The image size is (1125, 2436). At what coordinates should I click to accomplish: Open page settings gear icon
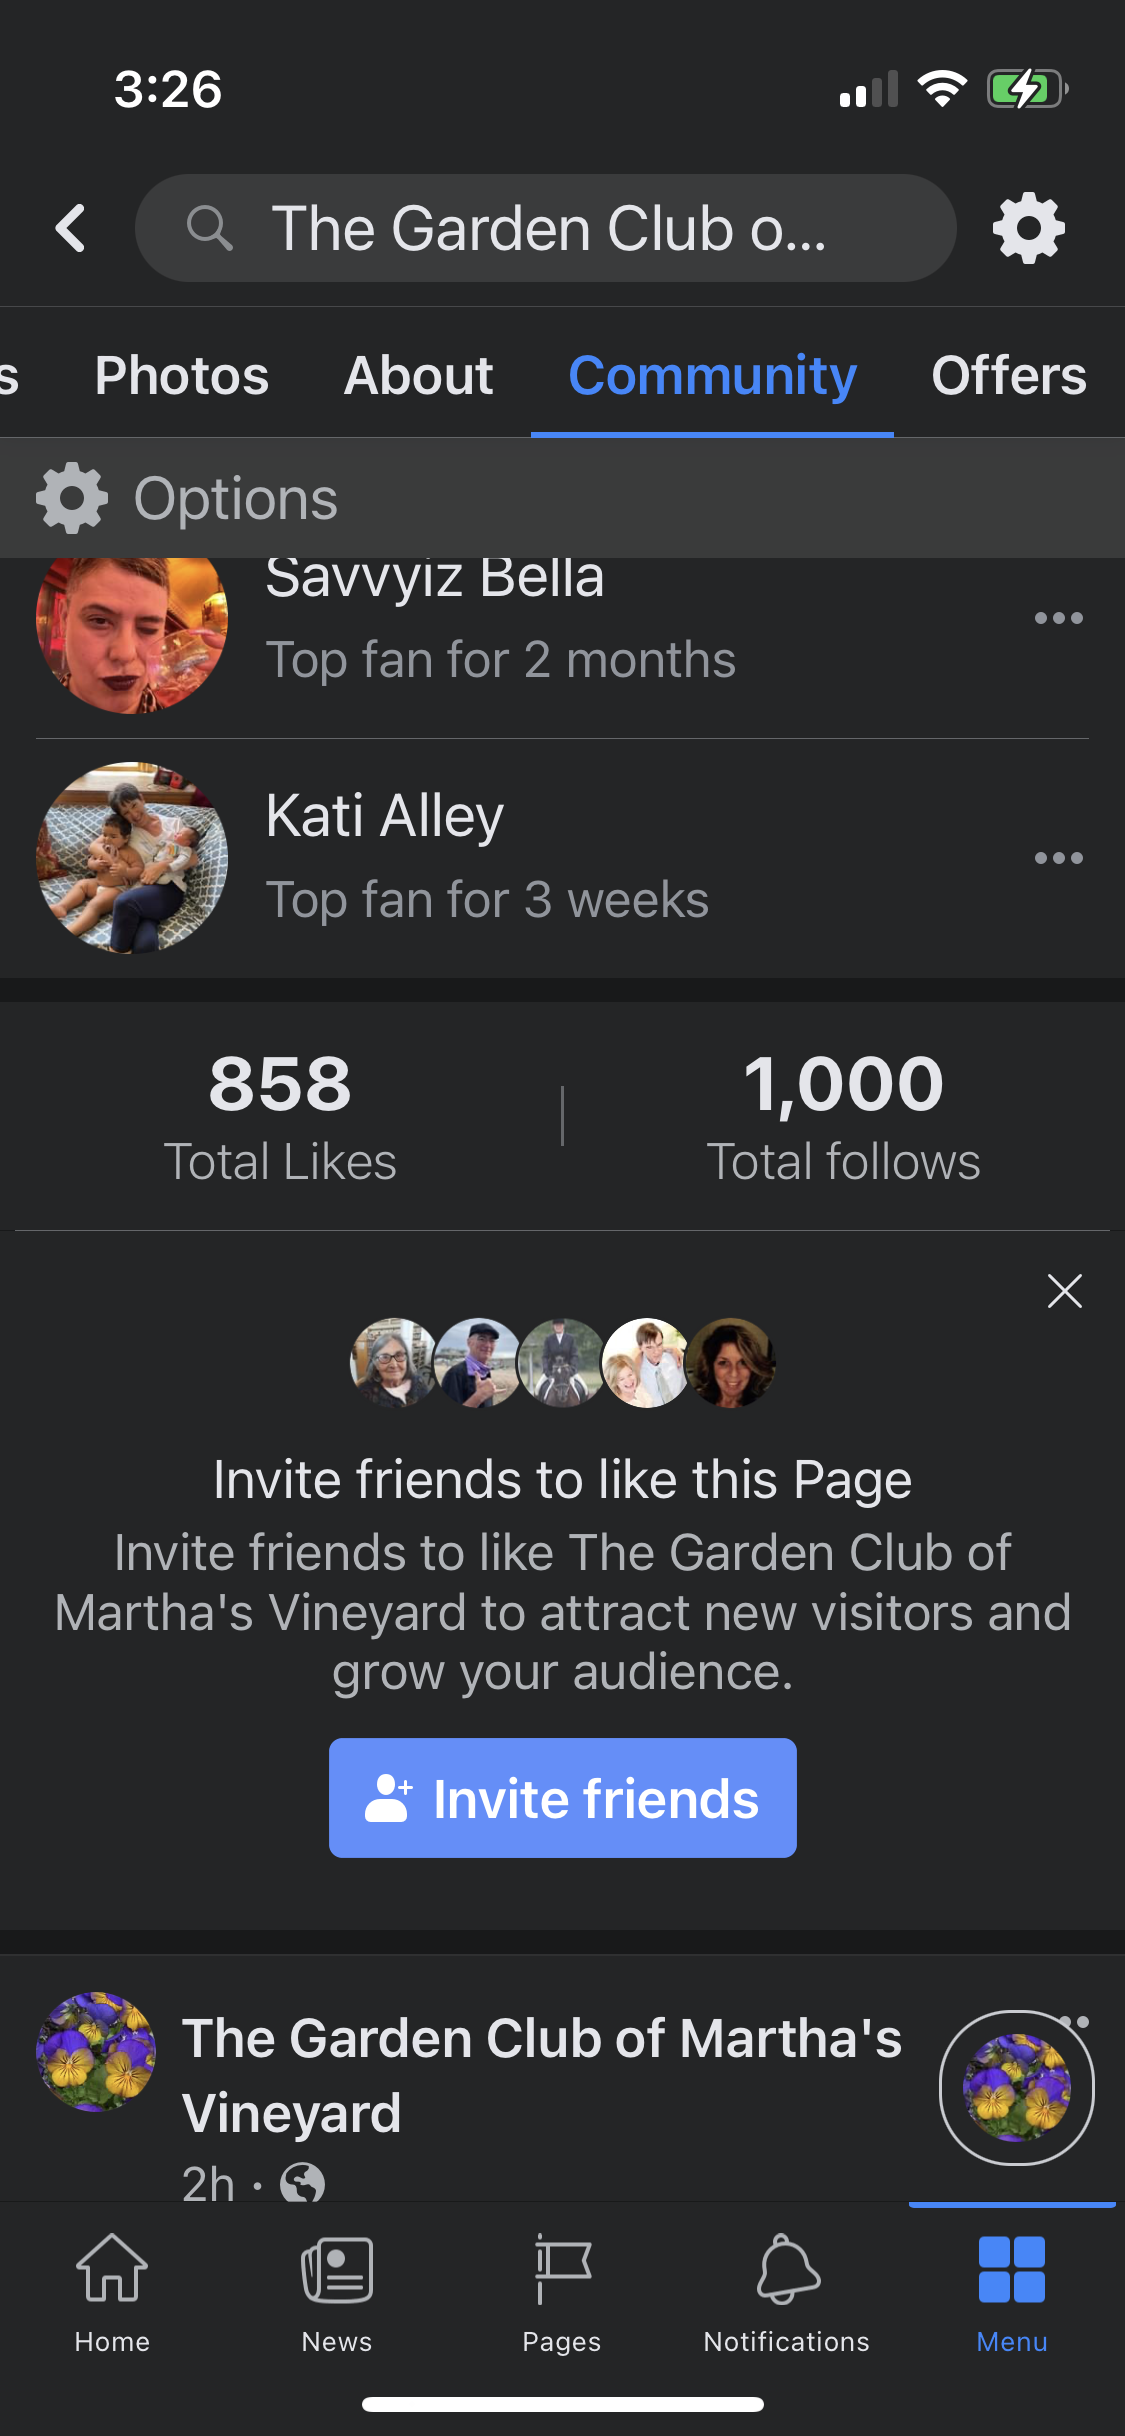coord(1028,229)
